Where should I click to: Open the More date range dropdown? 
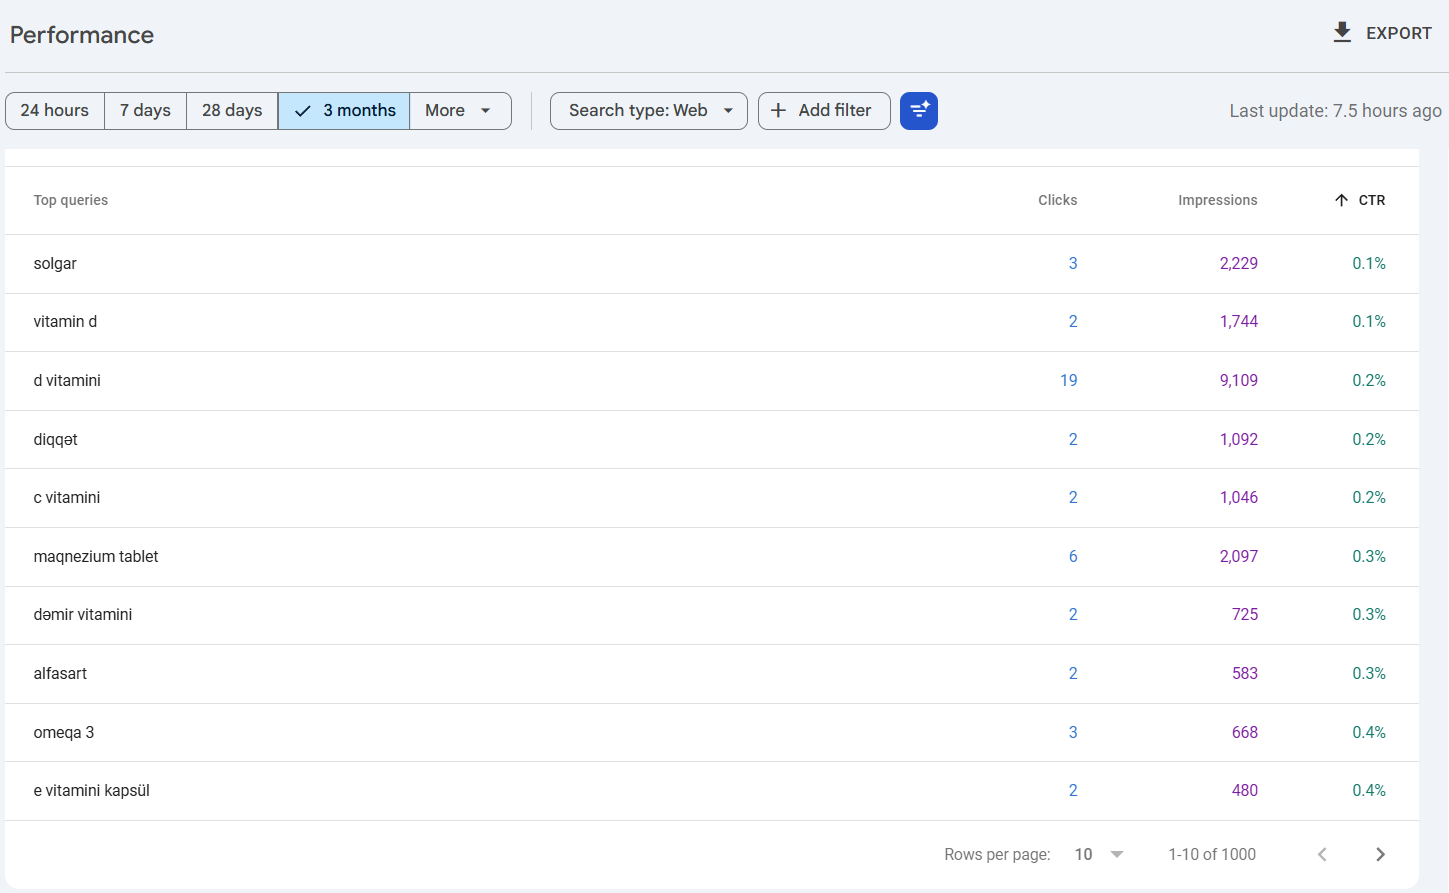point(459,111)
